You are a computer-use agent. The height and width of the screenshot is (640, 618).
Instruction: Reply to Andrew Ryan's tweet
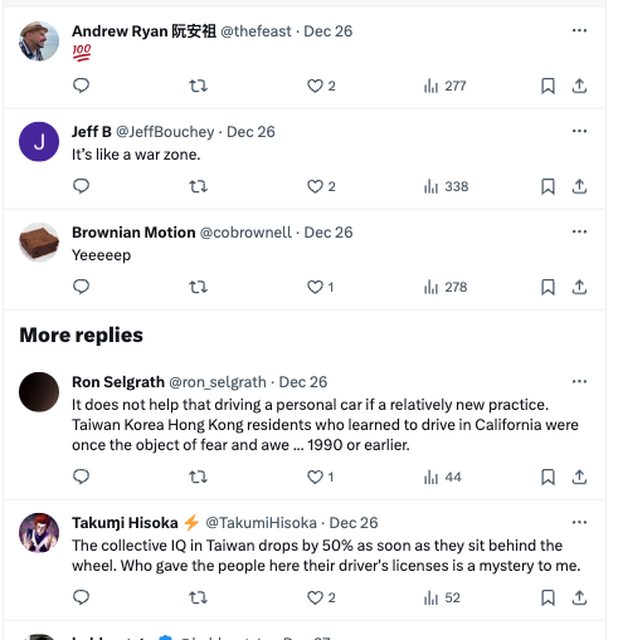point(82,86)
